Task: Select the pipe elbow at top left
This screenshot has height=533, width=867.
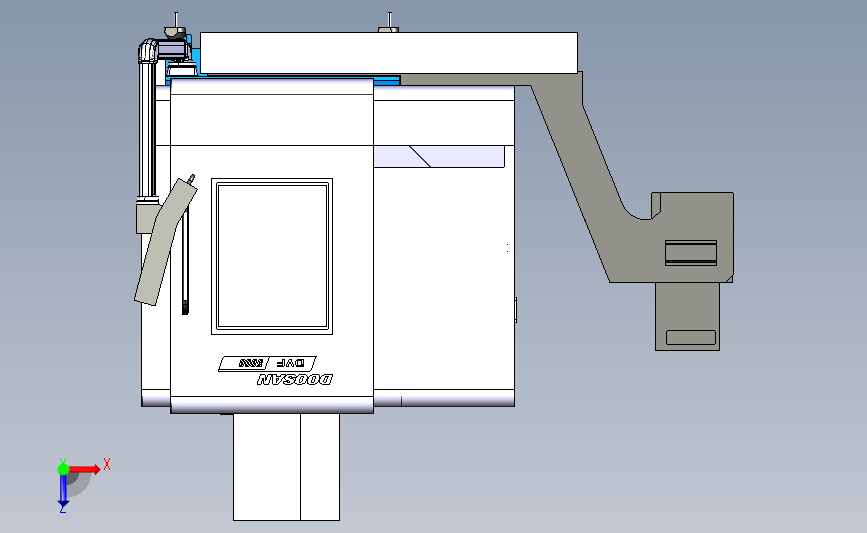Action: [147, 50]
